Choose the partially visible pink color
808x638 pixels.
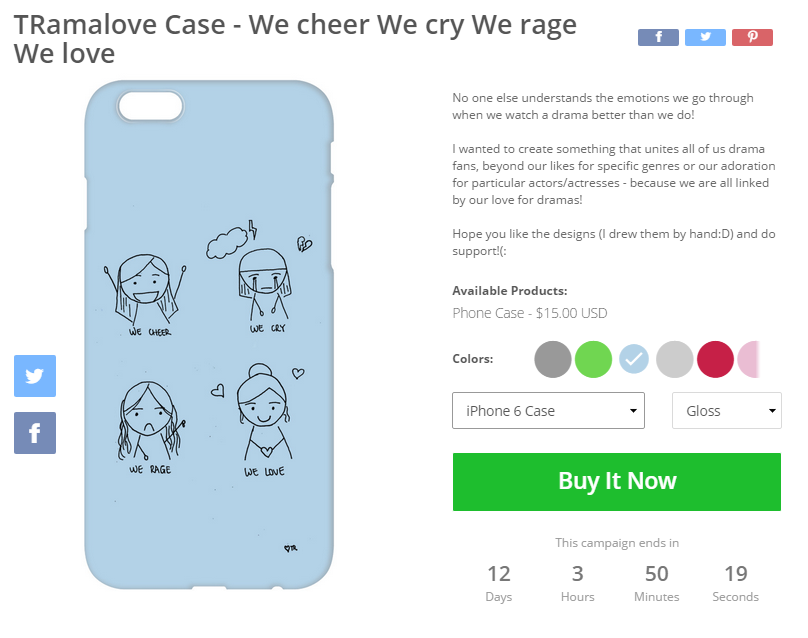click(x=750, y=359)
